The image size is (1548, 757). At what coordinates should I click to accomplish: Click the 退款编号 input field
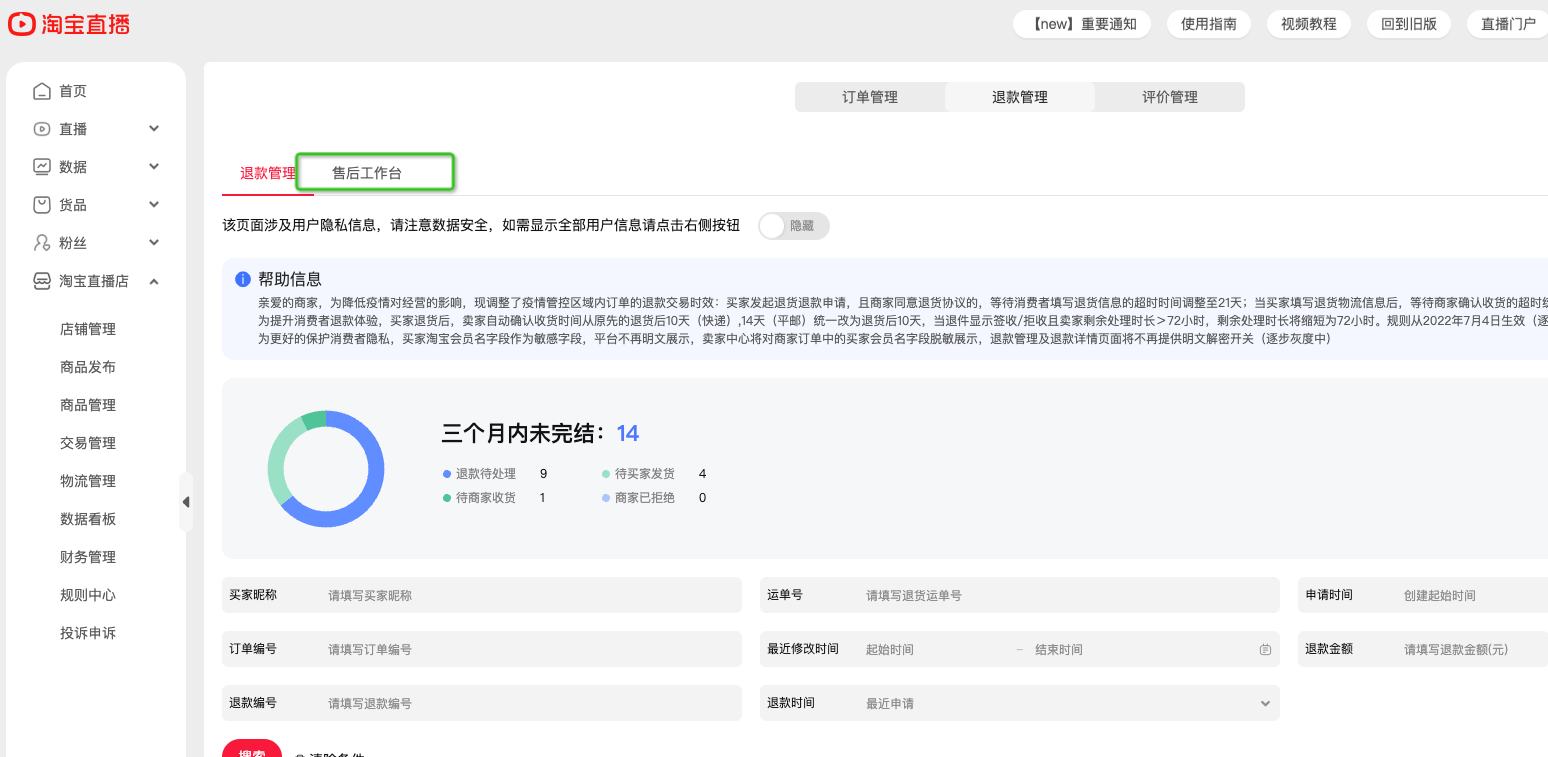[482, 703]
